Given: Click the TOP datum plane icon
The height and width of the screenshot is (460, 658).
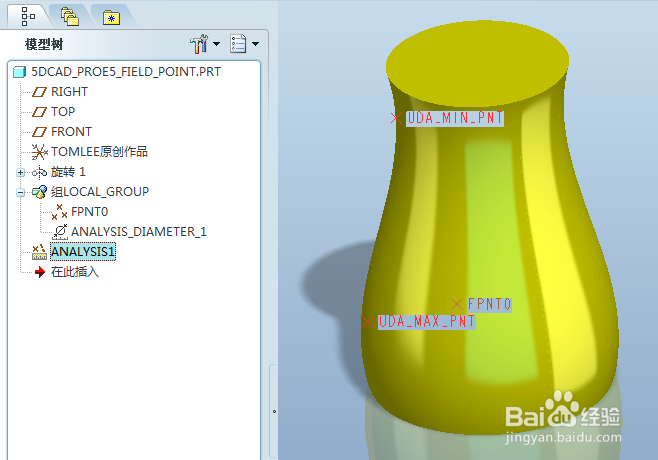Looking at the screenshot, I should 39,112.
